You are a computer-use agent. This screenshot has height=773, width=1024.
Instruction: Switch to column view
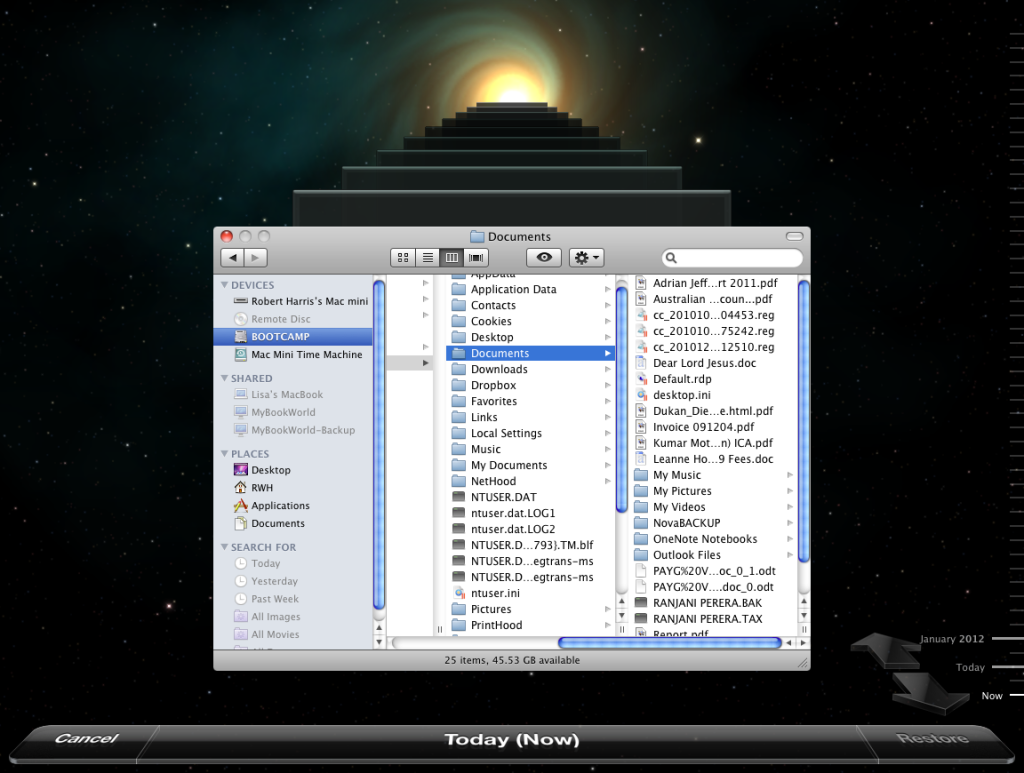pos(451,258)
